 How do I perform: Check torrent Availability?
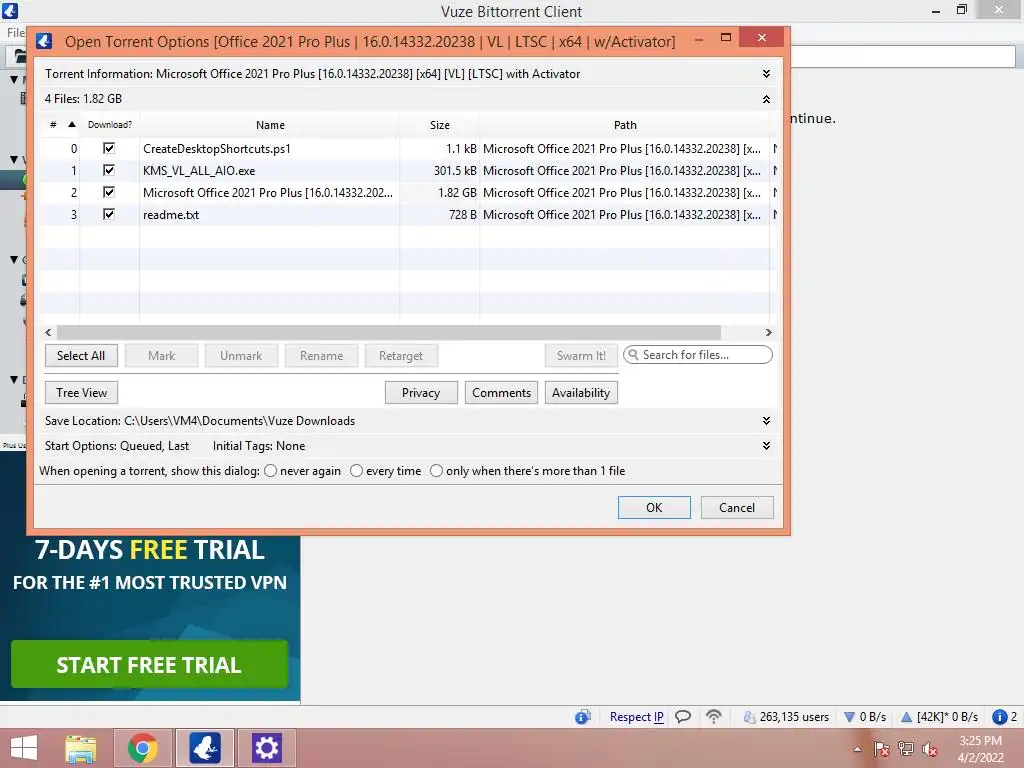click(x=581, y=392)
